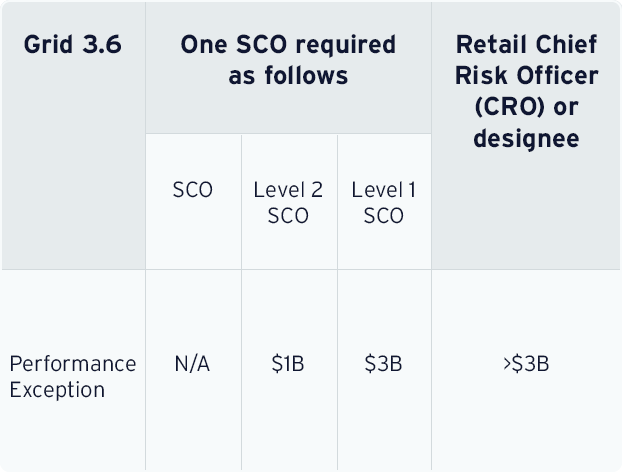This screenshot has width=622, height=472.
Task: Select the plain SCO sub-header cell
Action: (x=192, y=190)
